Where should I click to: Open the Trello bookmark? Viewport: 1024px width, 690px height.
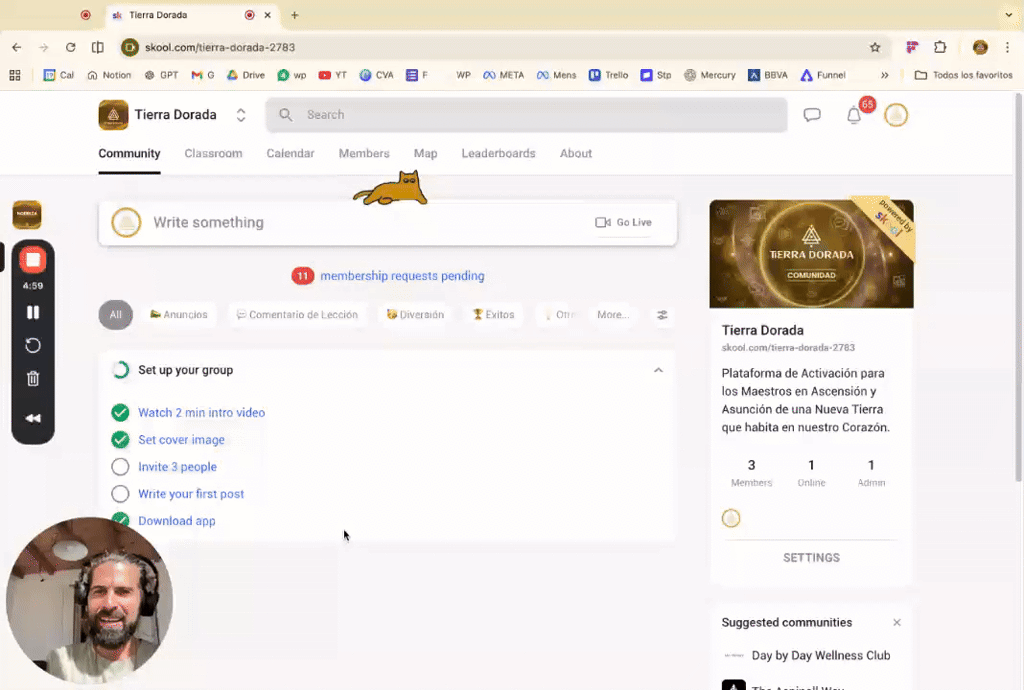609,75
